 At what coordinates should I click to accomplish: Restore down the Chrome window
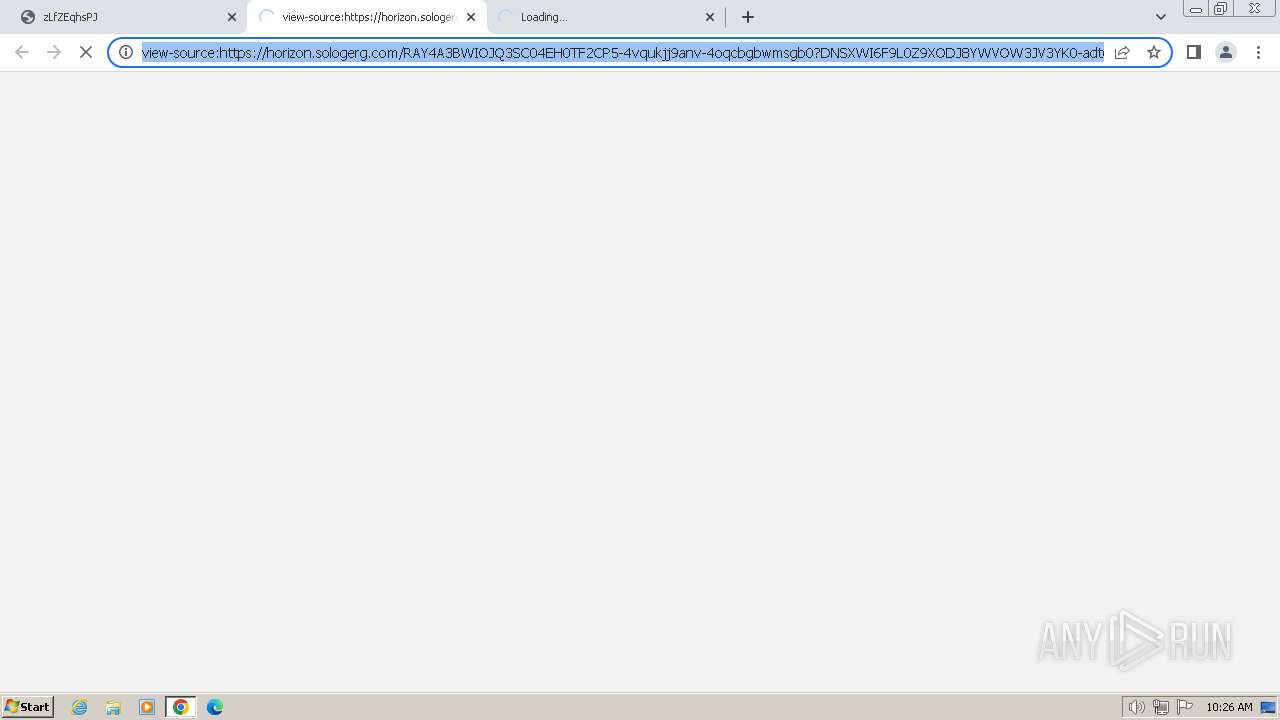[1221, 9]
